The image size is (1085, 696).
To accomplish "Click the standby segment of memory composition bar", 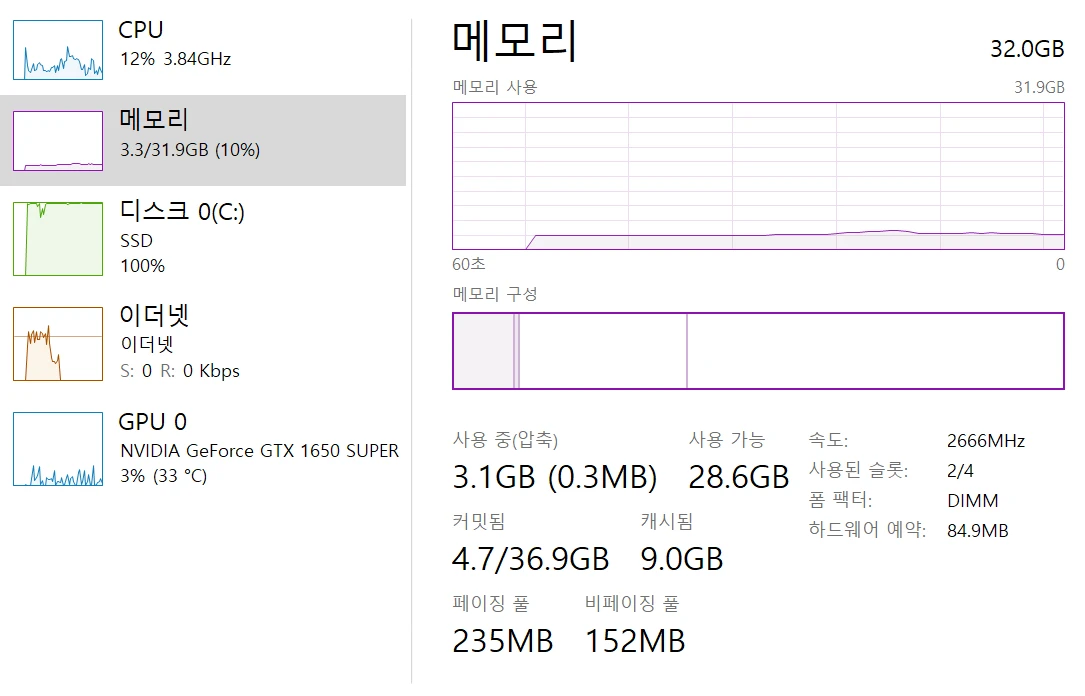I will point(603,351).
